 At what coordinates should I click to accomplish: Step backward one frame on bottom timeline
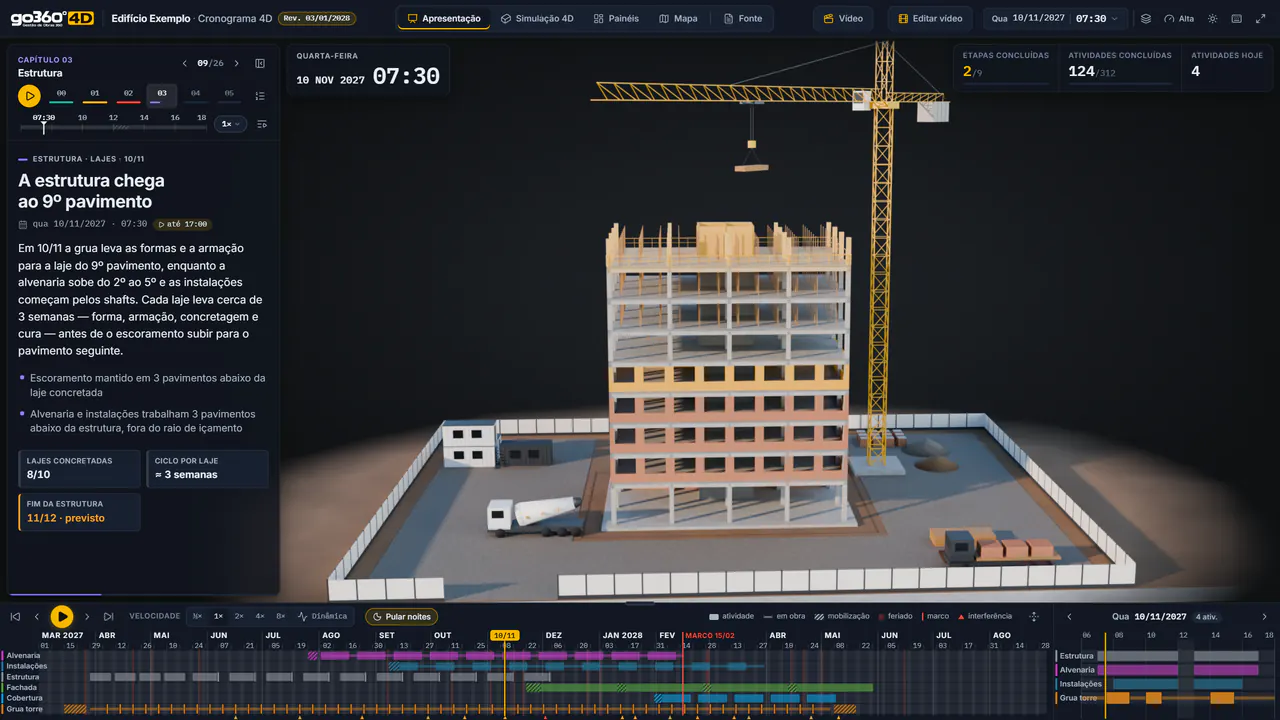pos(37,617)
